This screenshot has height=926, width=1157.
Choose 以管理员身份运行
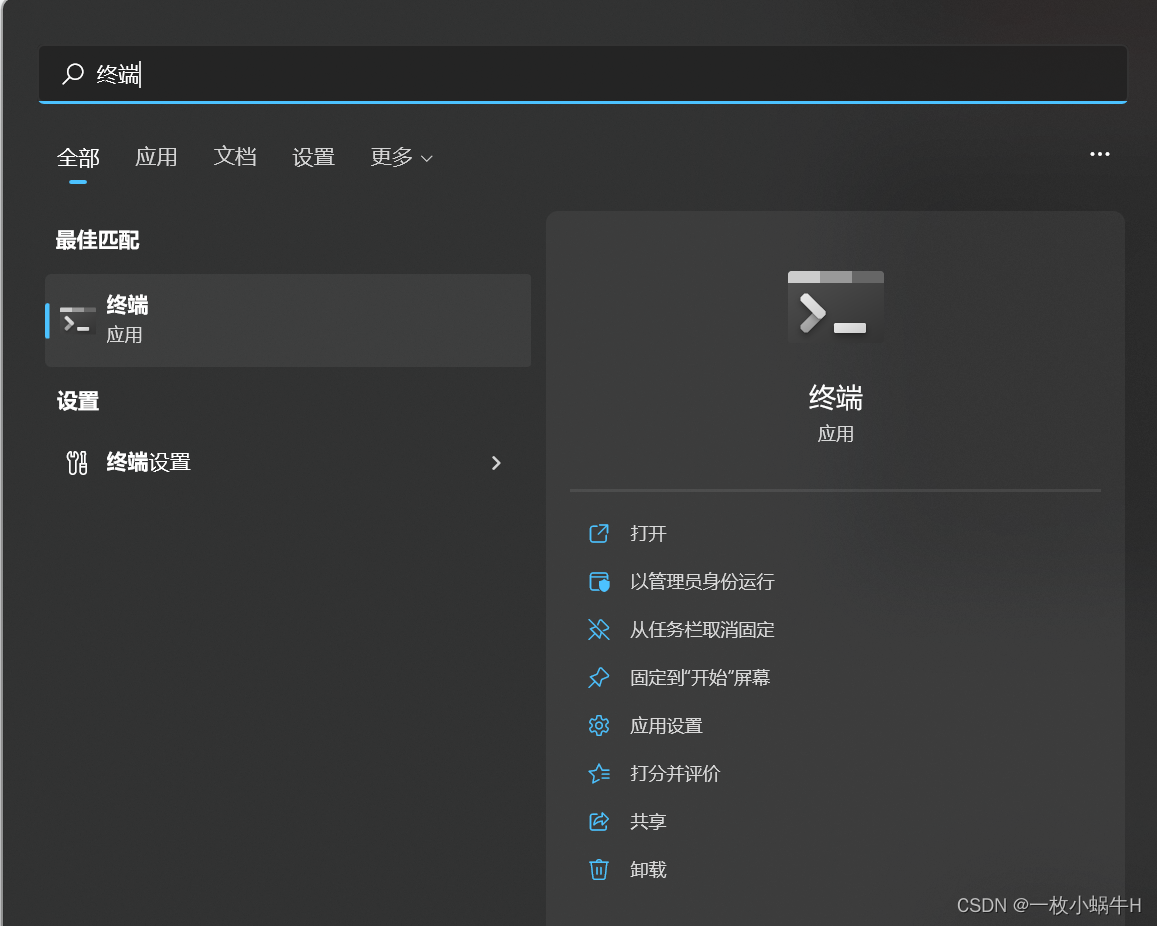[702, 581]
